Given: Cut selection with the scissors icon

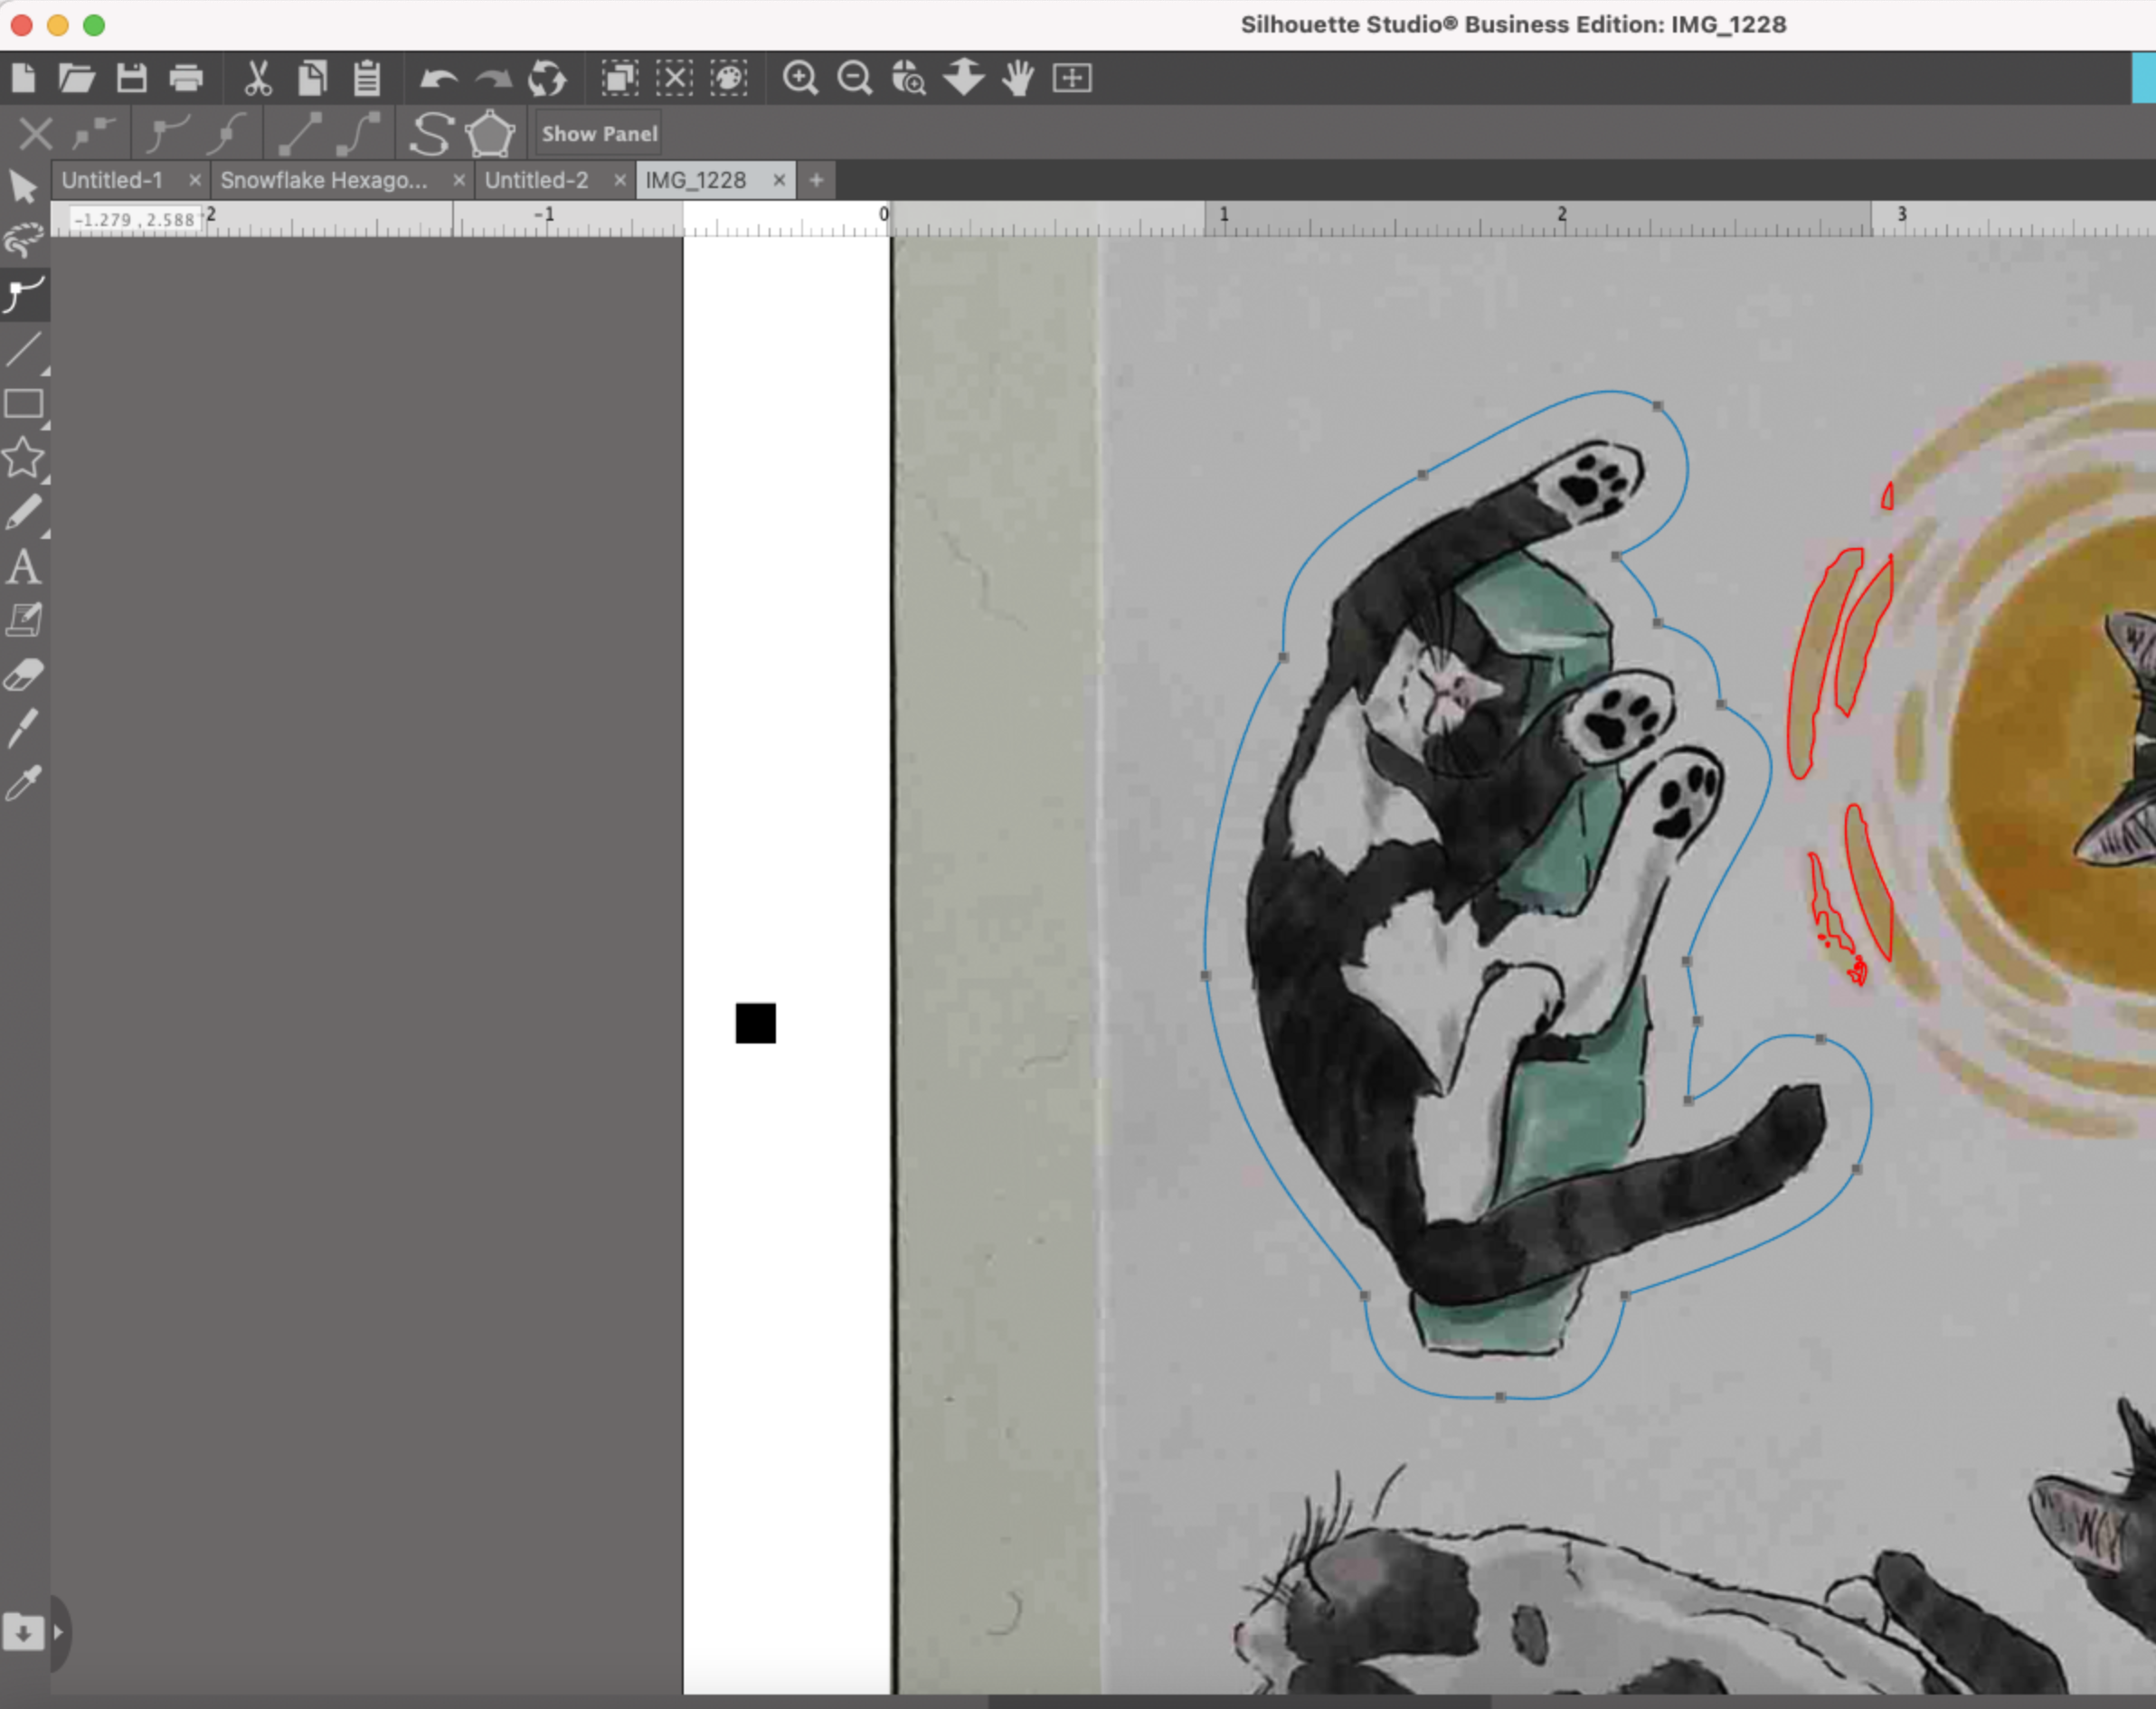Looking at the screenshot, I should coord(258,77).
